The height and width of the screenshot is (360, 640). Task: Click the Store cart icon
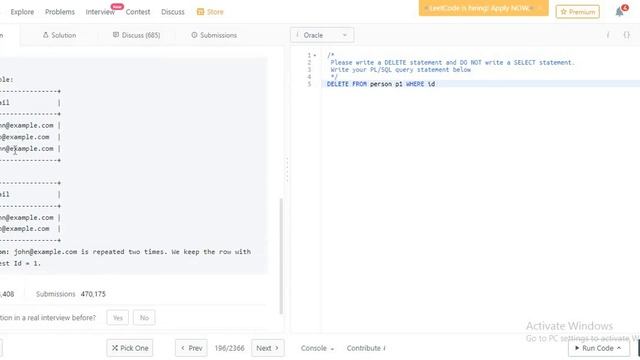click(200, 12)
